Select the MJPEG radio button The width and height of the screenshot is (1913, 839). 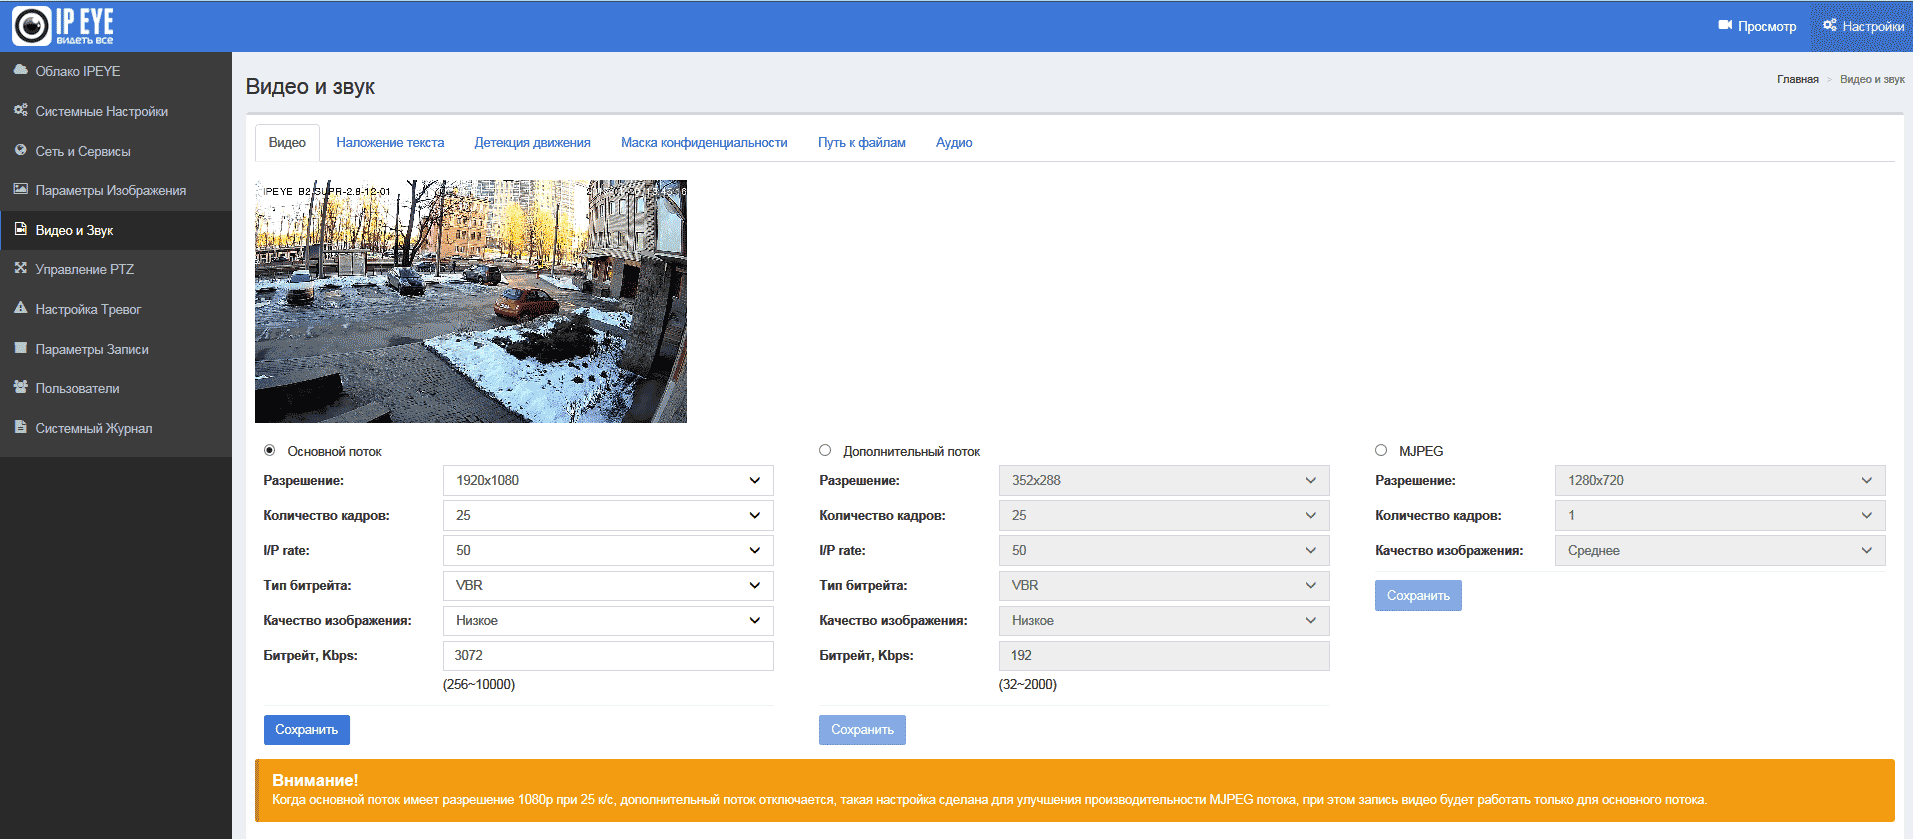[1381, 451]
